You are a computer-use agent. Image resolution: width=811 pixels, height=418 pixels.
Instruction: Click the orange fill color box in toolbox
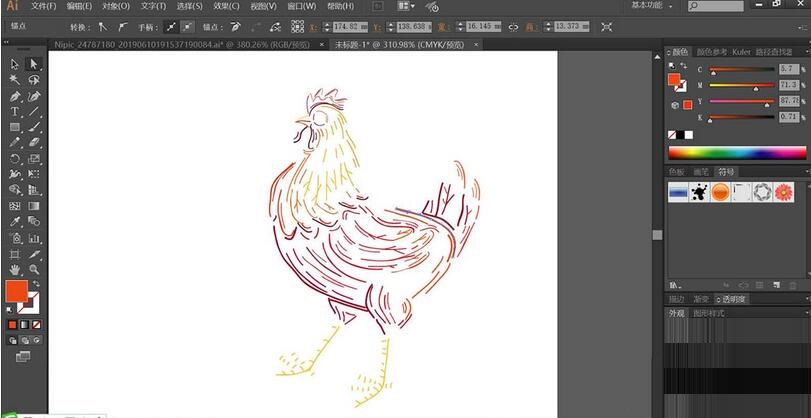point(16,292)
